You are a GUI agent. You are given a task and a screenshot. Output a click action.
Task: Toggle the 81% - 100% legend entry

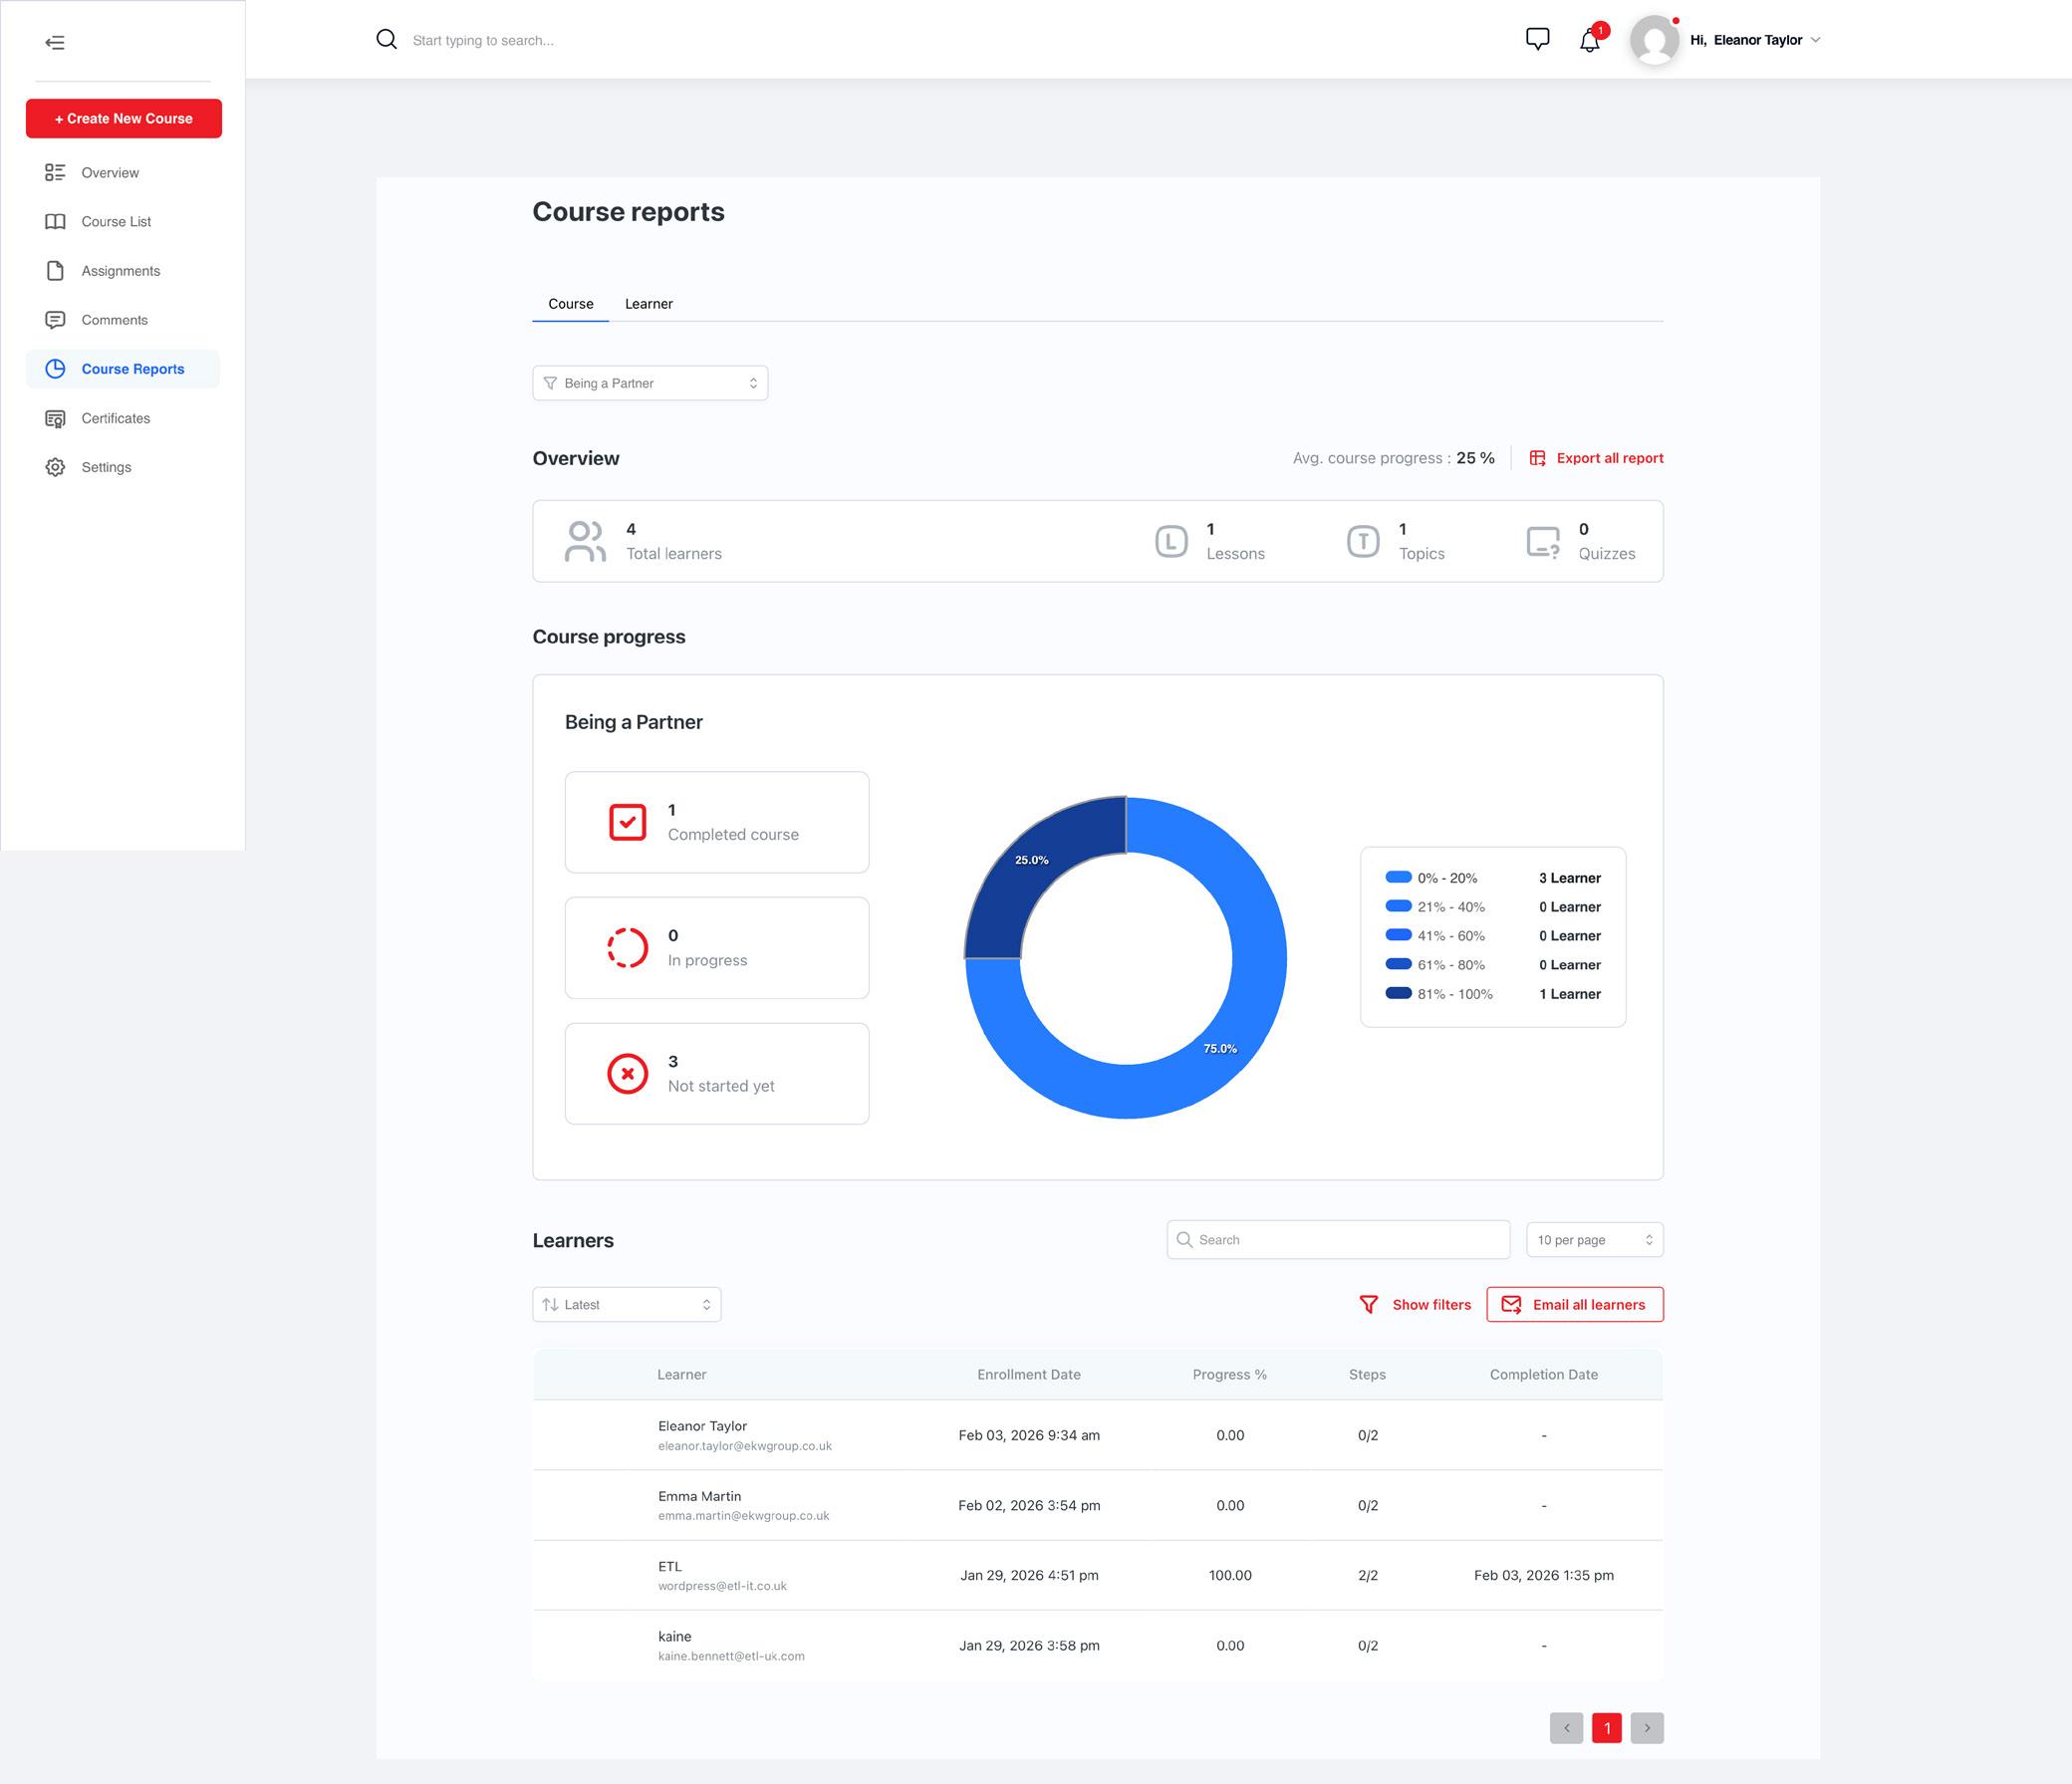click(1453, 994)
